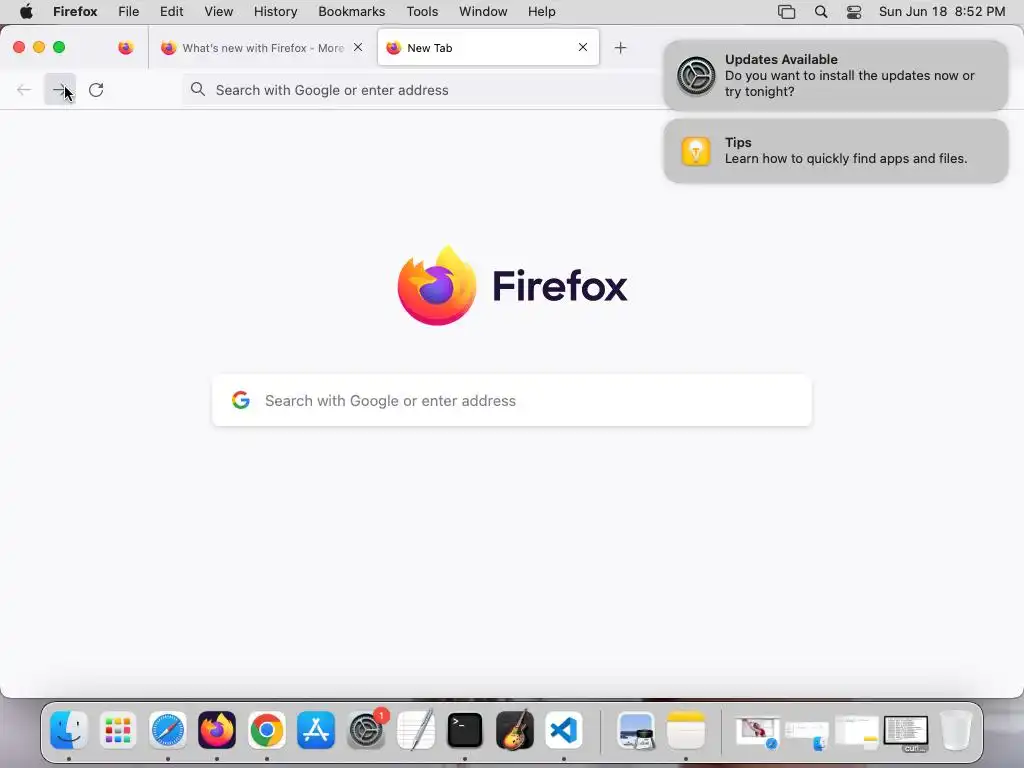Click the center Google search field

[511, 400]
